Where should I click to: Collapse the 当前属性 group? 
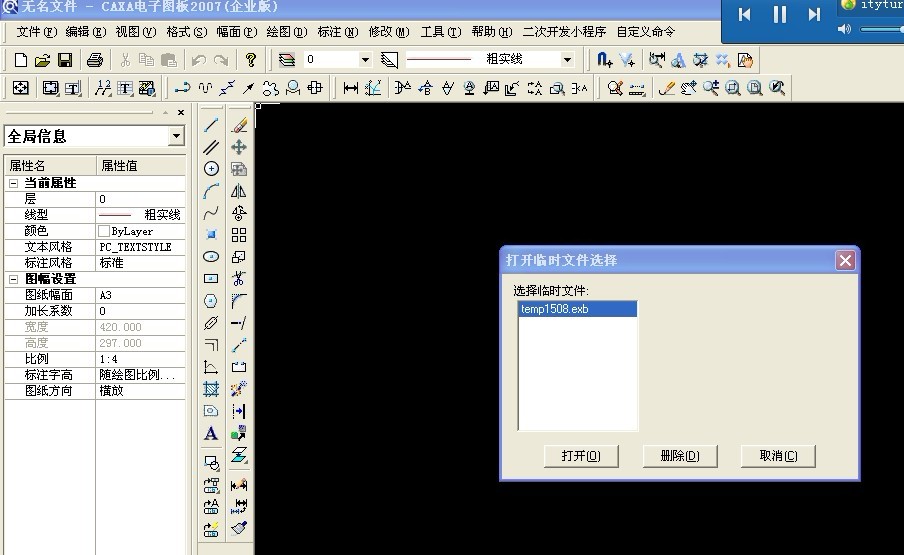pos(13,183)
